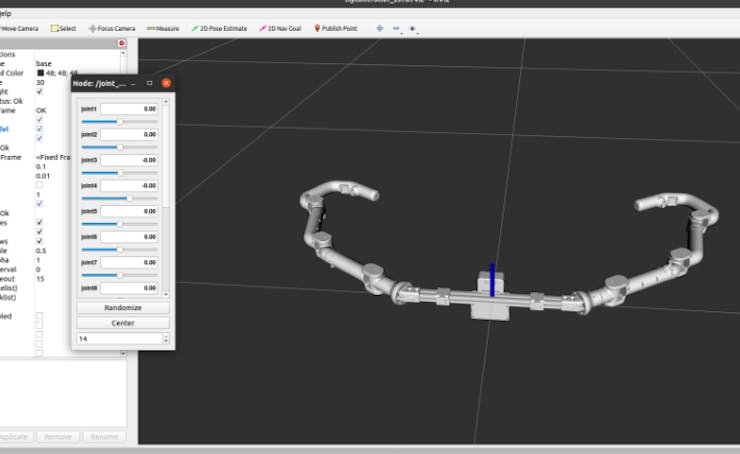Toggle the checkbox below value 30
740x454 pixels.
coord(40,91)
